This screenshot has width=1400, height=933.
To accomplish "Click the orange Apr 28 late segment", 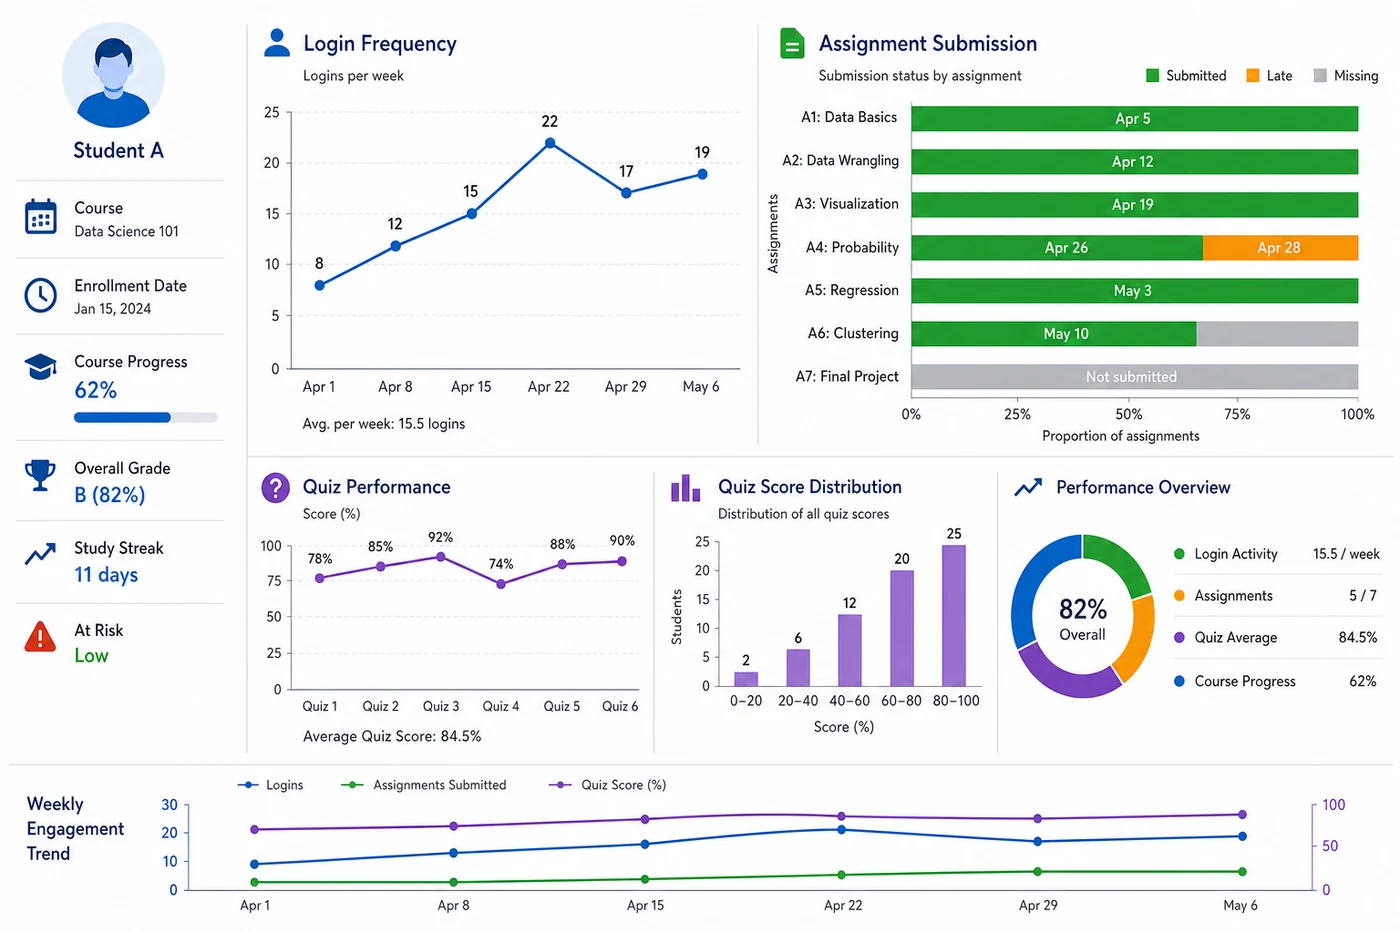I will [1280, 247].
